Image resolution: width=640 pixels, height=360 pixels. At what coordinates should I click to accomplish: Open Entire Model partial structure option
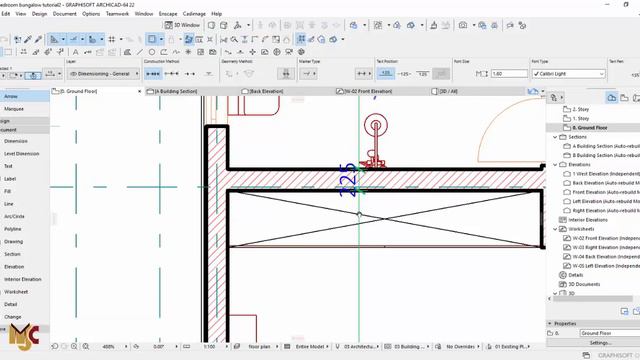point(309,347)
